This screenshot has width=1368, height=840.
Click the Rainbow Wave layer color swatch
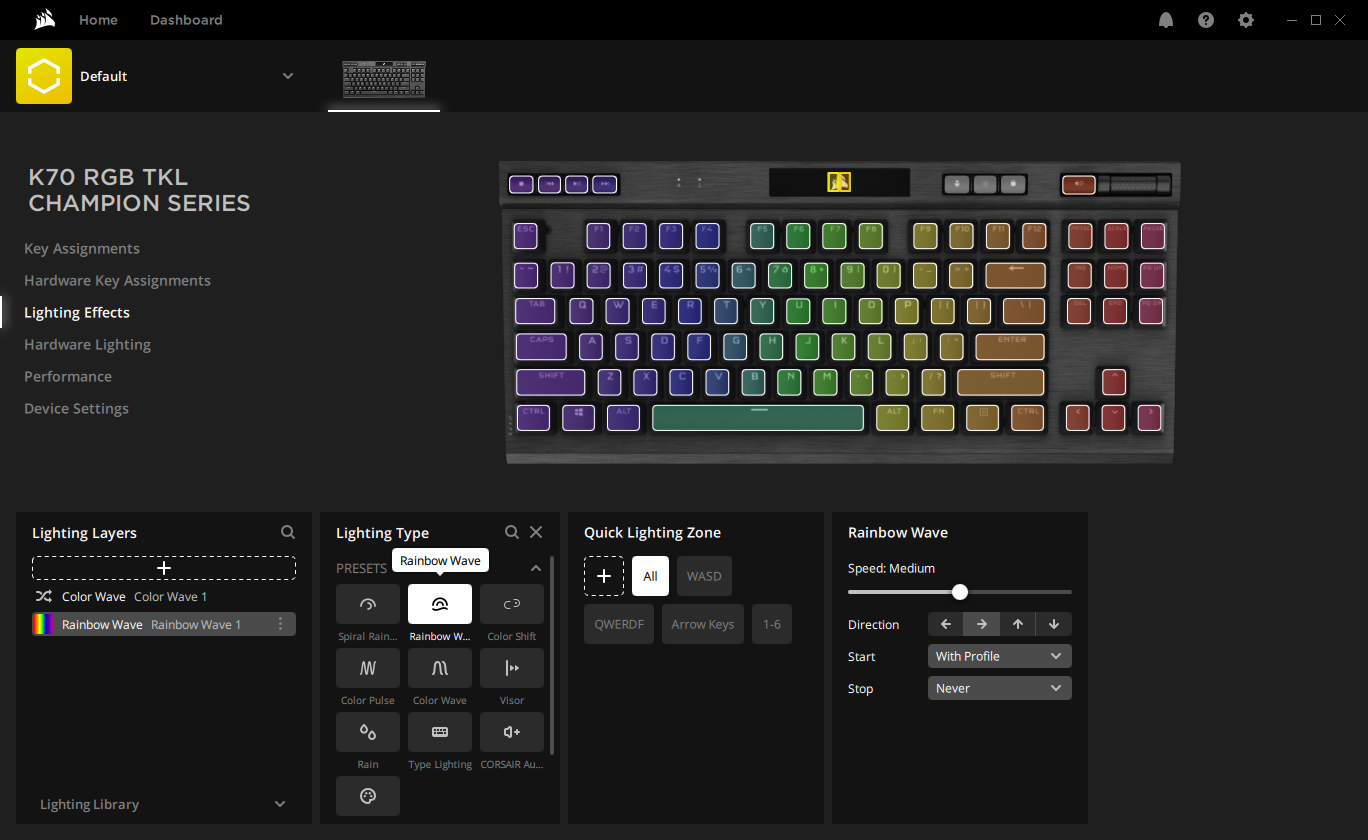click(x=44, y=624)
